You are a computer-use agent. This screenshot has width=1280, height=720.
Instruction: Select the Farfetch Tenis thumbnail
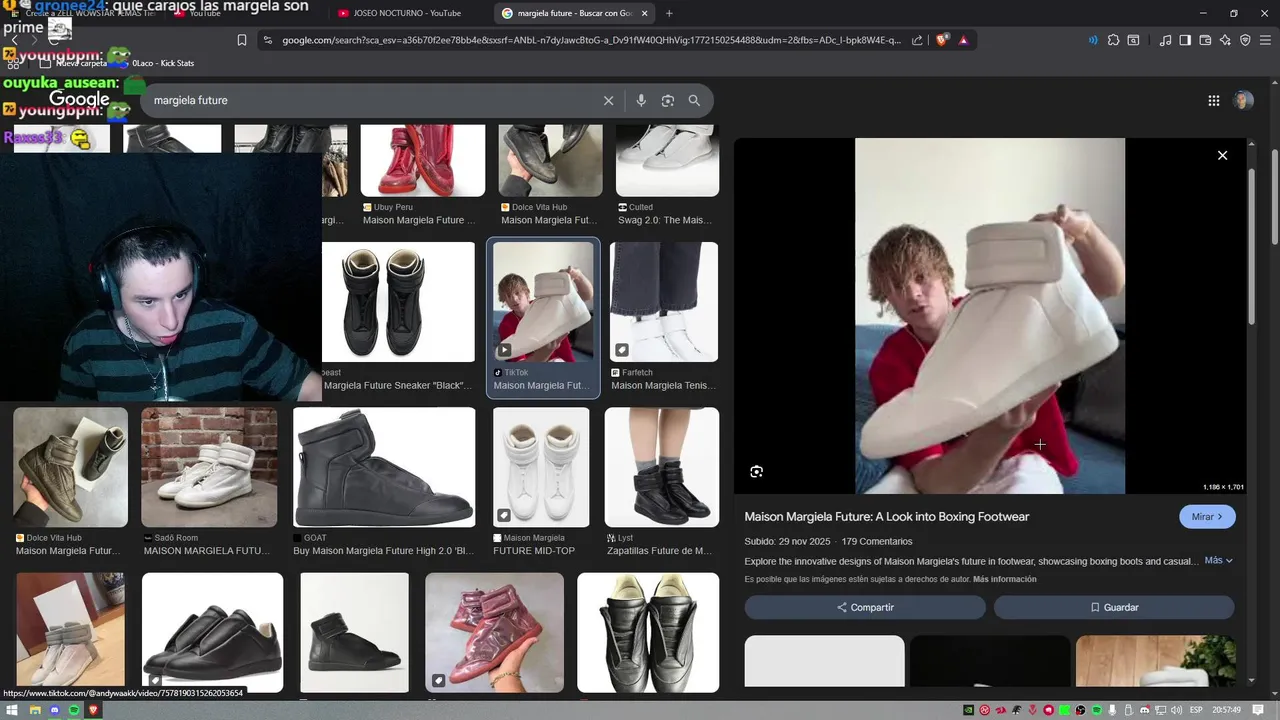coord(664,302)
